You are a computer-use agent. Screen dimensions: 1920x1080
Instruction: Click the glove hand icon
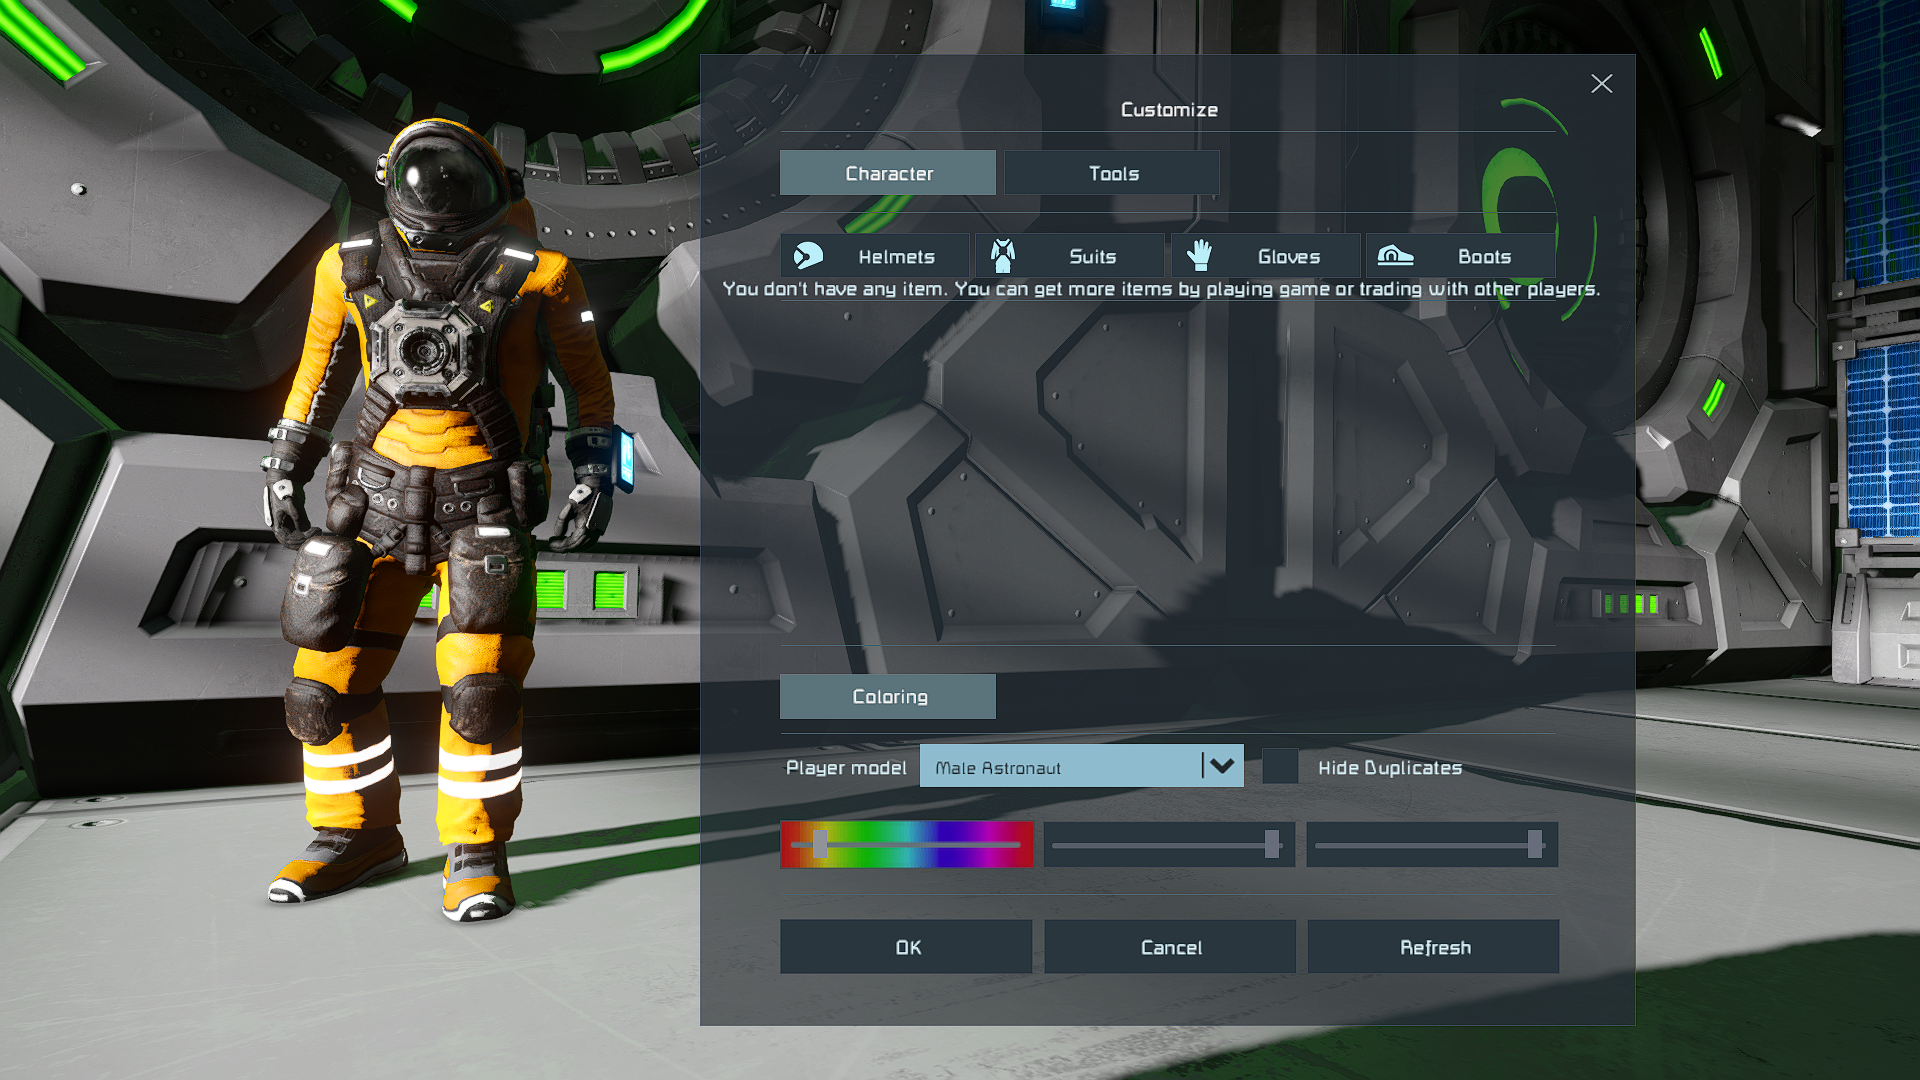1199,256
